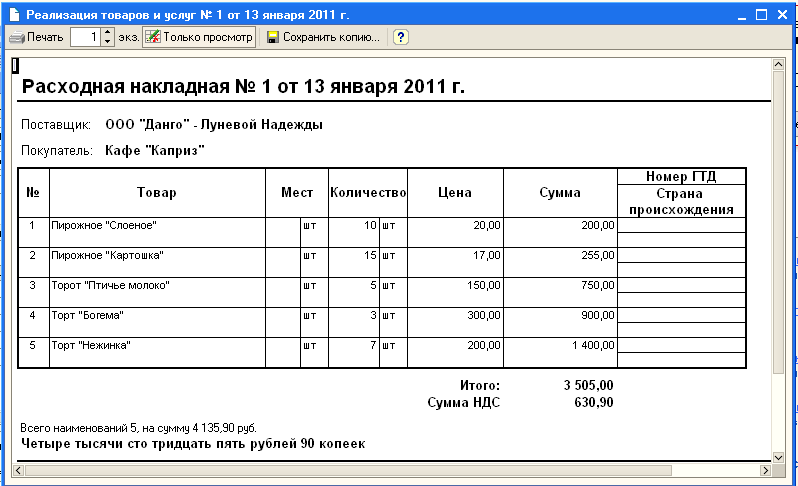Select the Расходная накладная heading text
Screen dimensions: 798x486
pyautogui.click(x=243, y=87)
